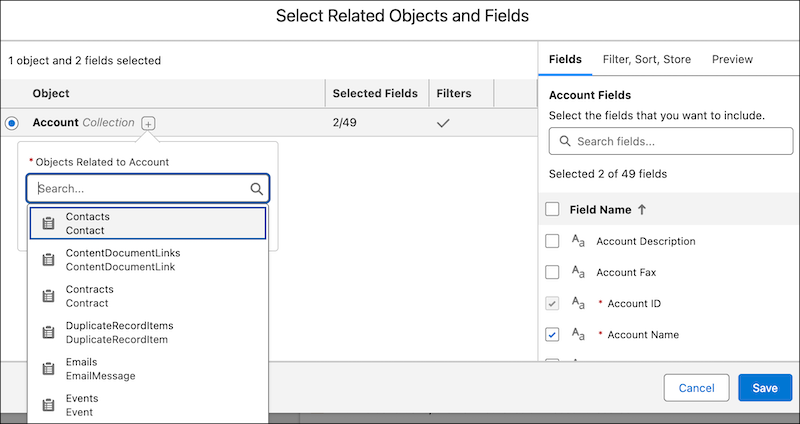Choose Contracts in the related objects list
Viewport: 800px width, 424px height.
point(148,296)
